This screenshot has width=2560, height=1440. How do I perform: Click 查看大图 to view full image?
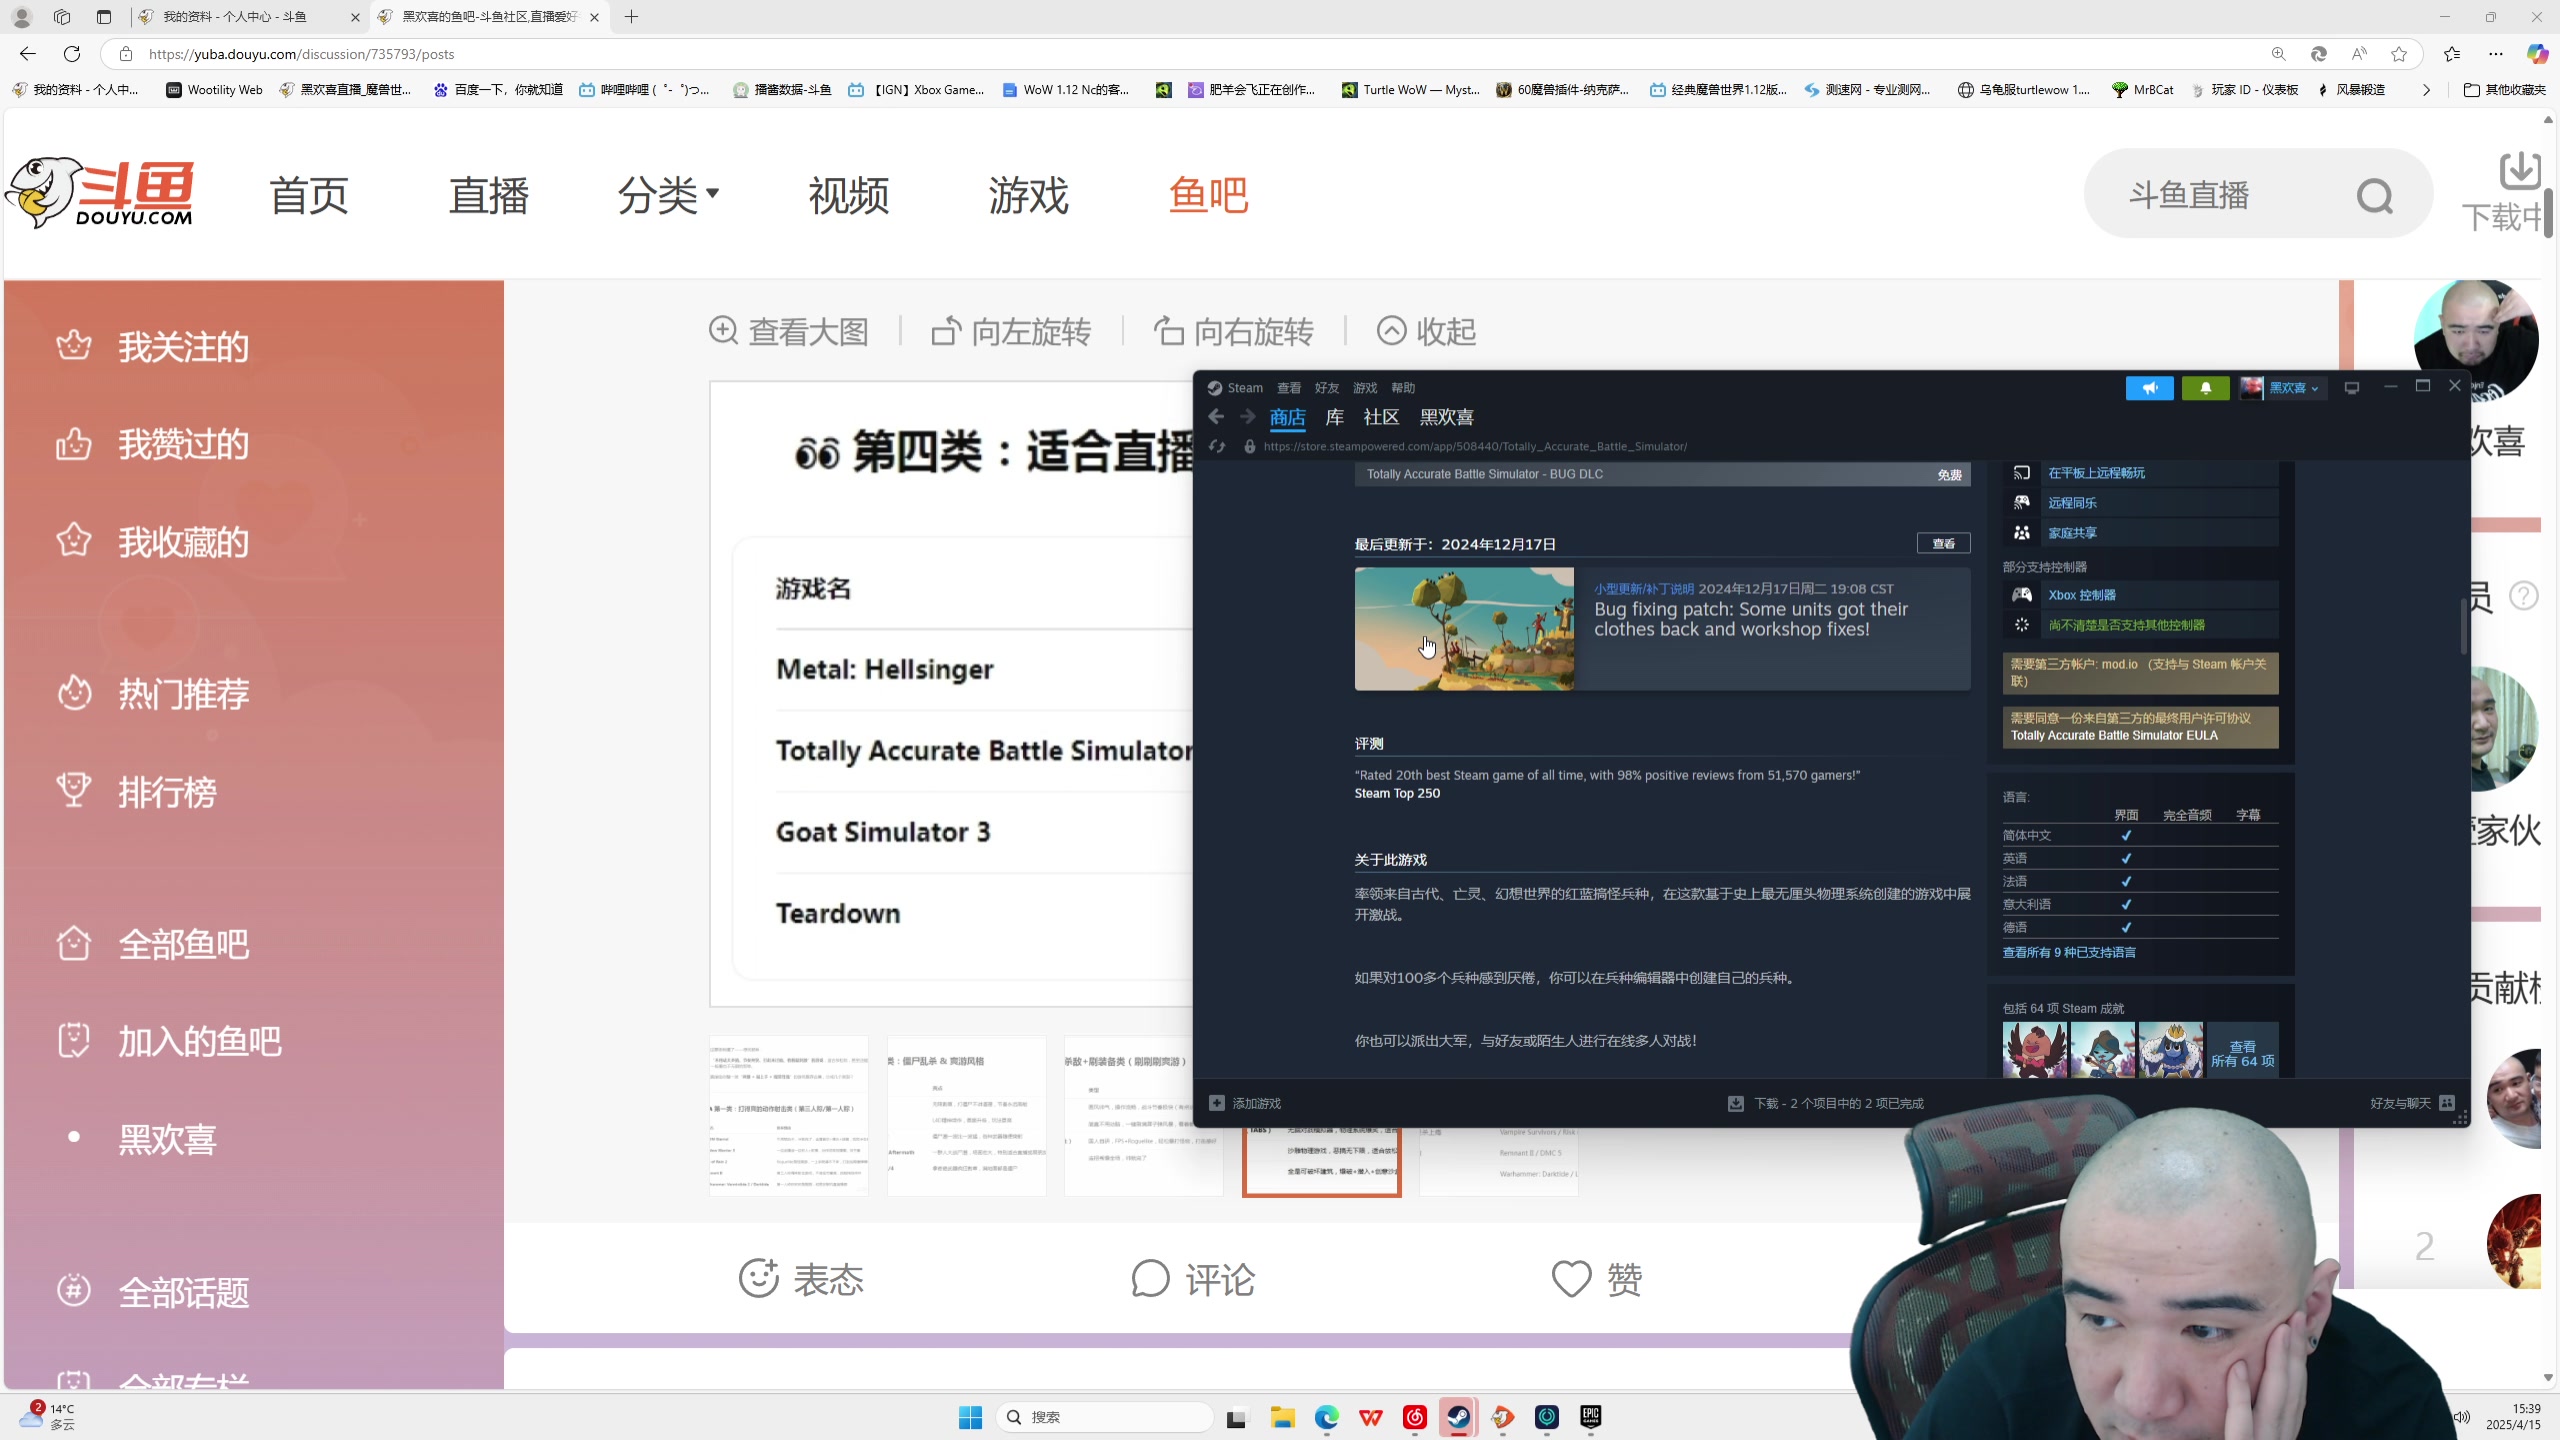(789, 331)
